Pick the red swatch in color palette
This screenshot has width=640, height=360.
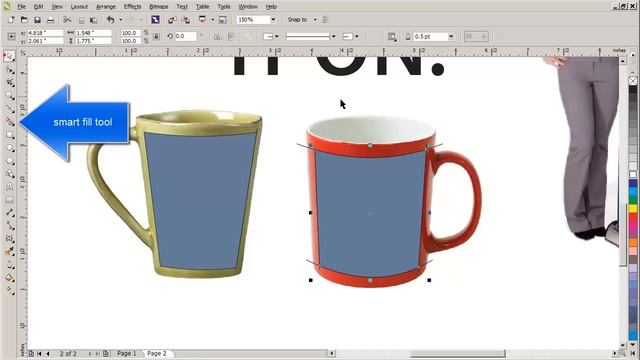click(633, 217)
